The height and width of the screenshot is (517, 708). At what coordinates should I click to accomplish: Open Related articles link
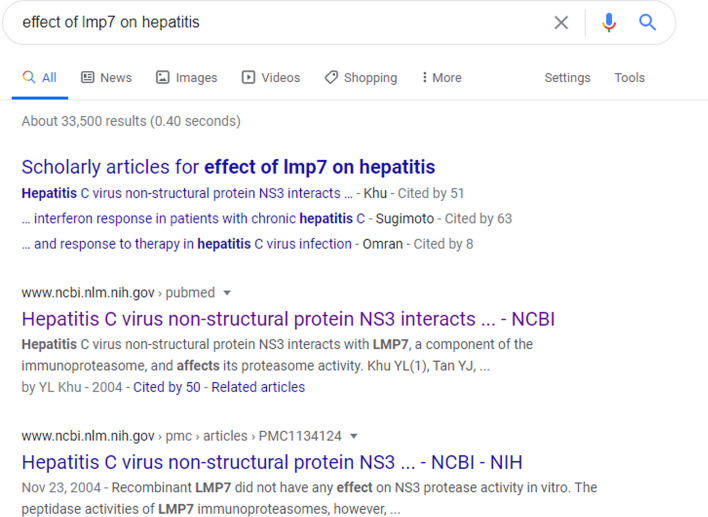[x=260, y=387]
